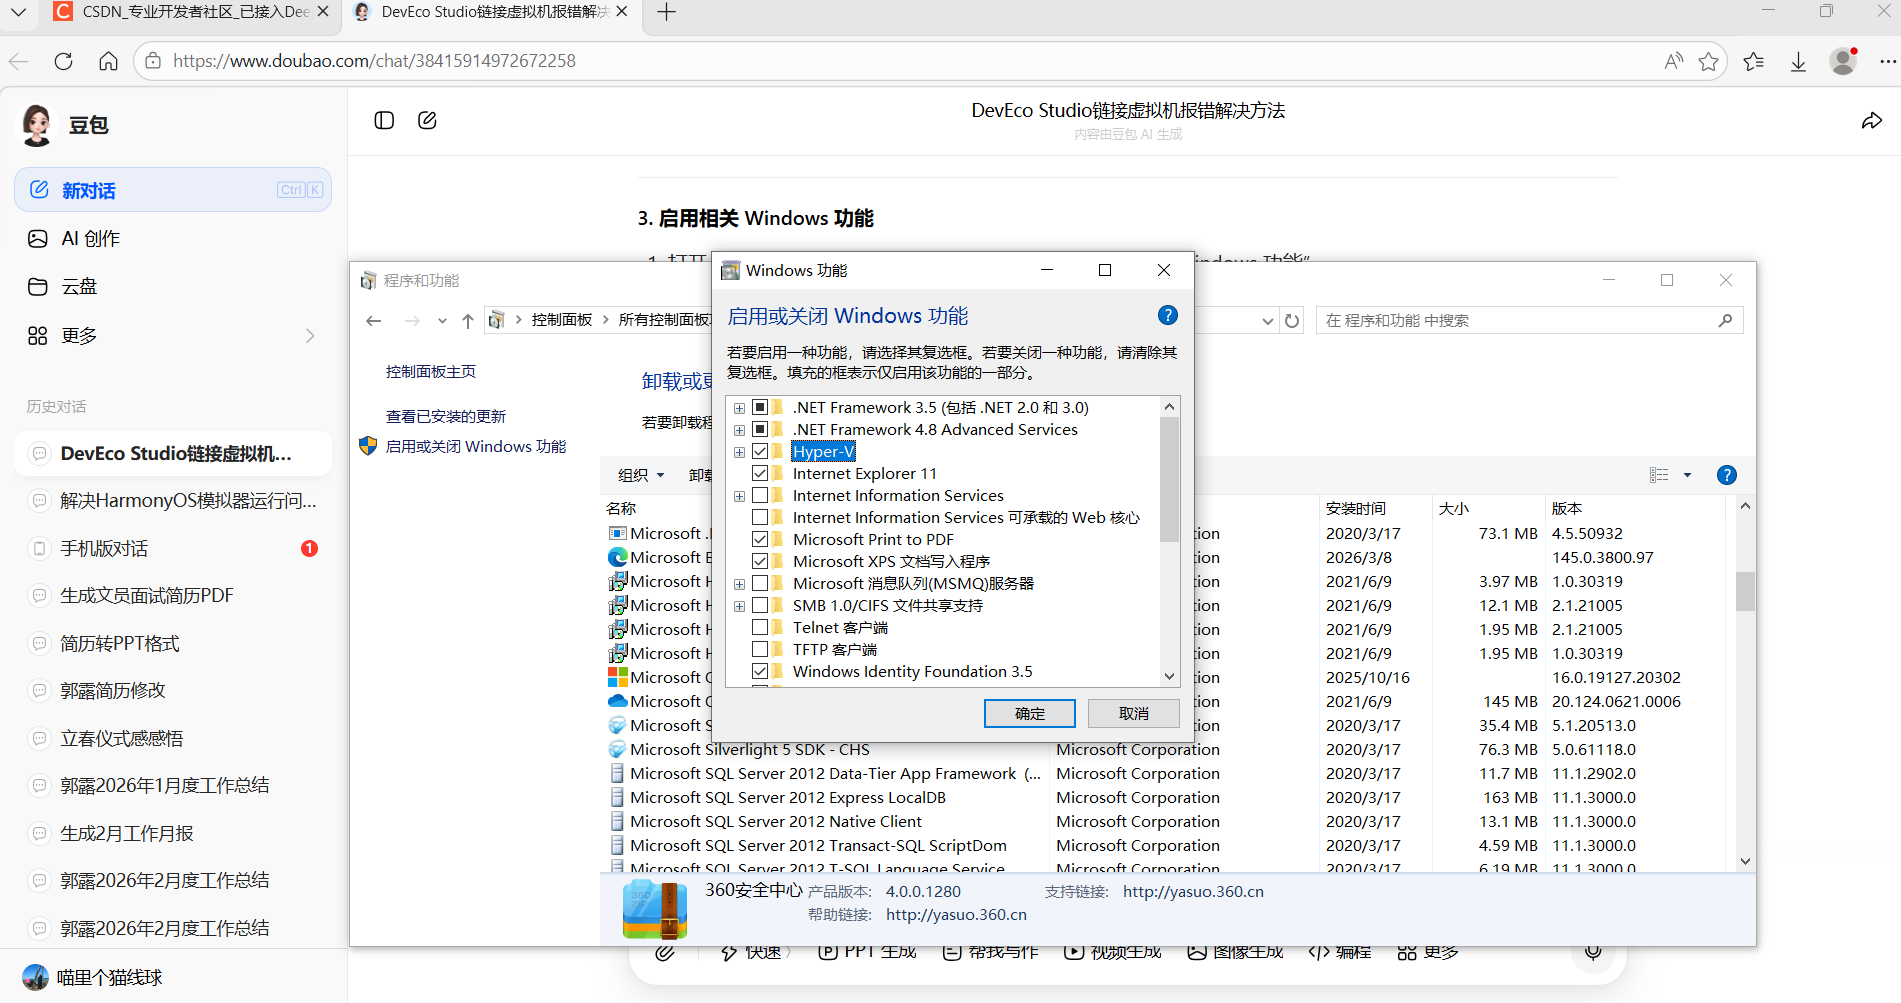Enable the Telnet client checkbox
Screen dimensions: 1901x1003
coord(760,627)
